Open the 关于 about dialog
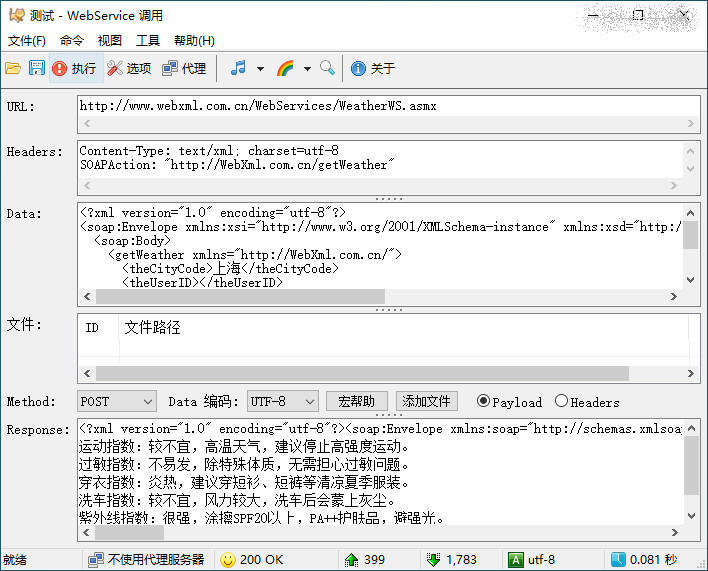Viewport: 708px width, 571px height. tap(373, 68)
